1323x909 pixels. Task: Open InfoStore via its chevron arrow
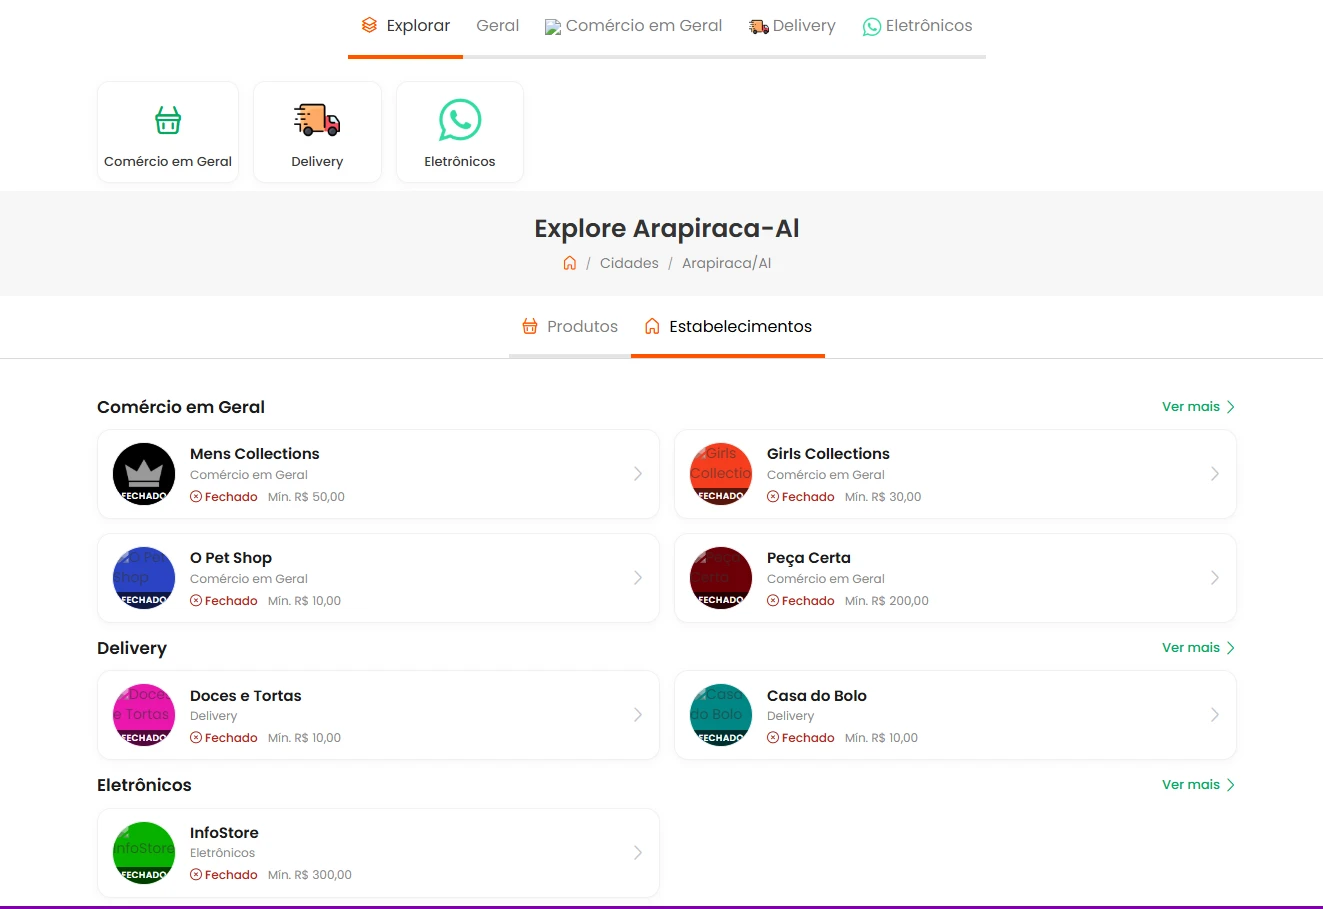click(x=638, y=853)
